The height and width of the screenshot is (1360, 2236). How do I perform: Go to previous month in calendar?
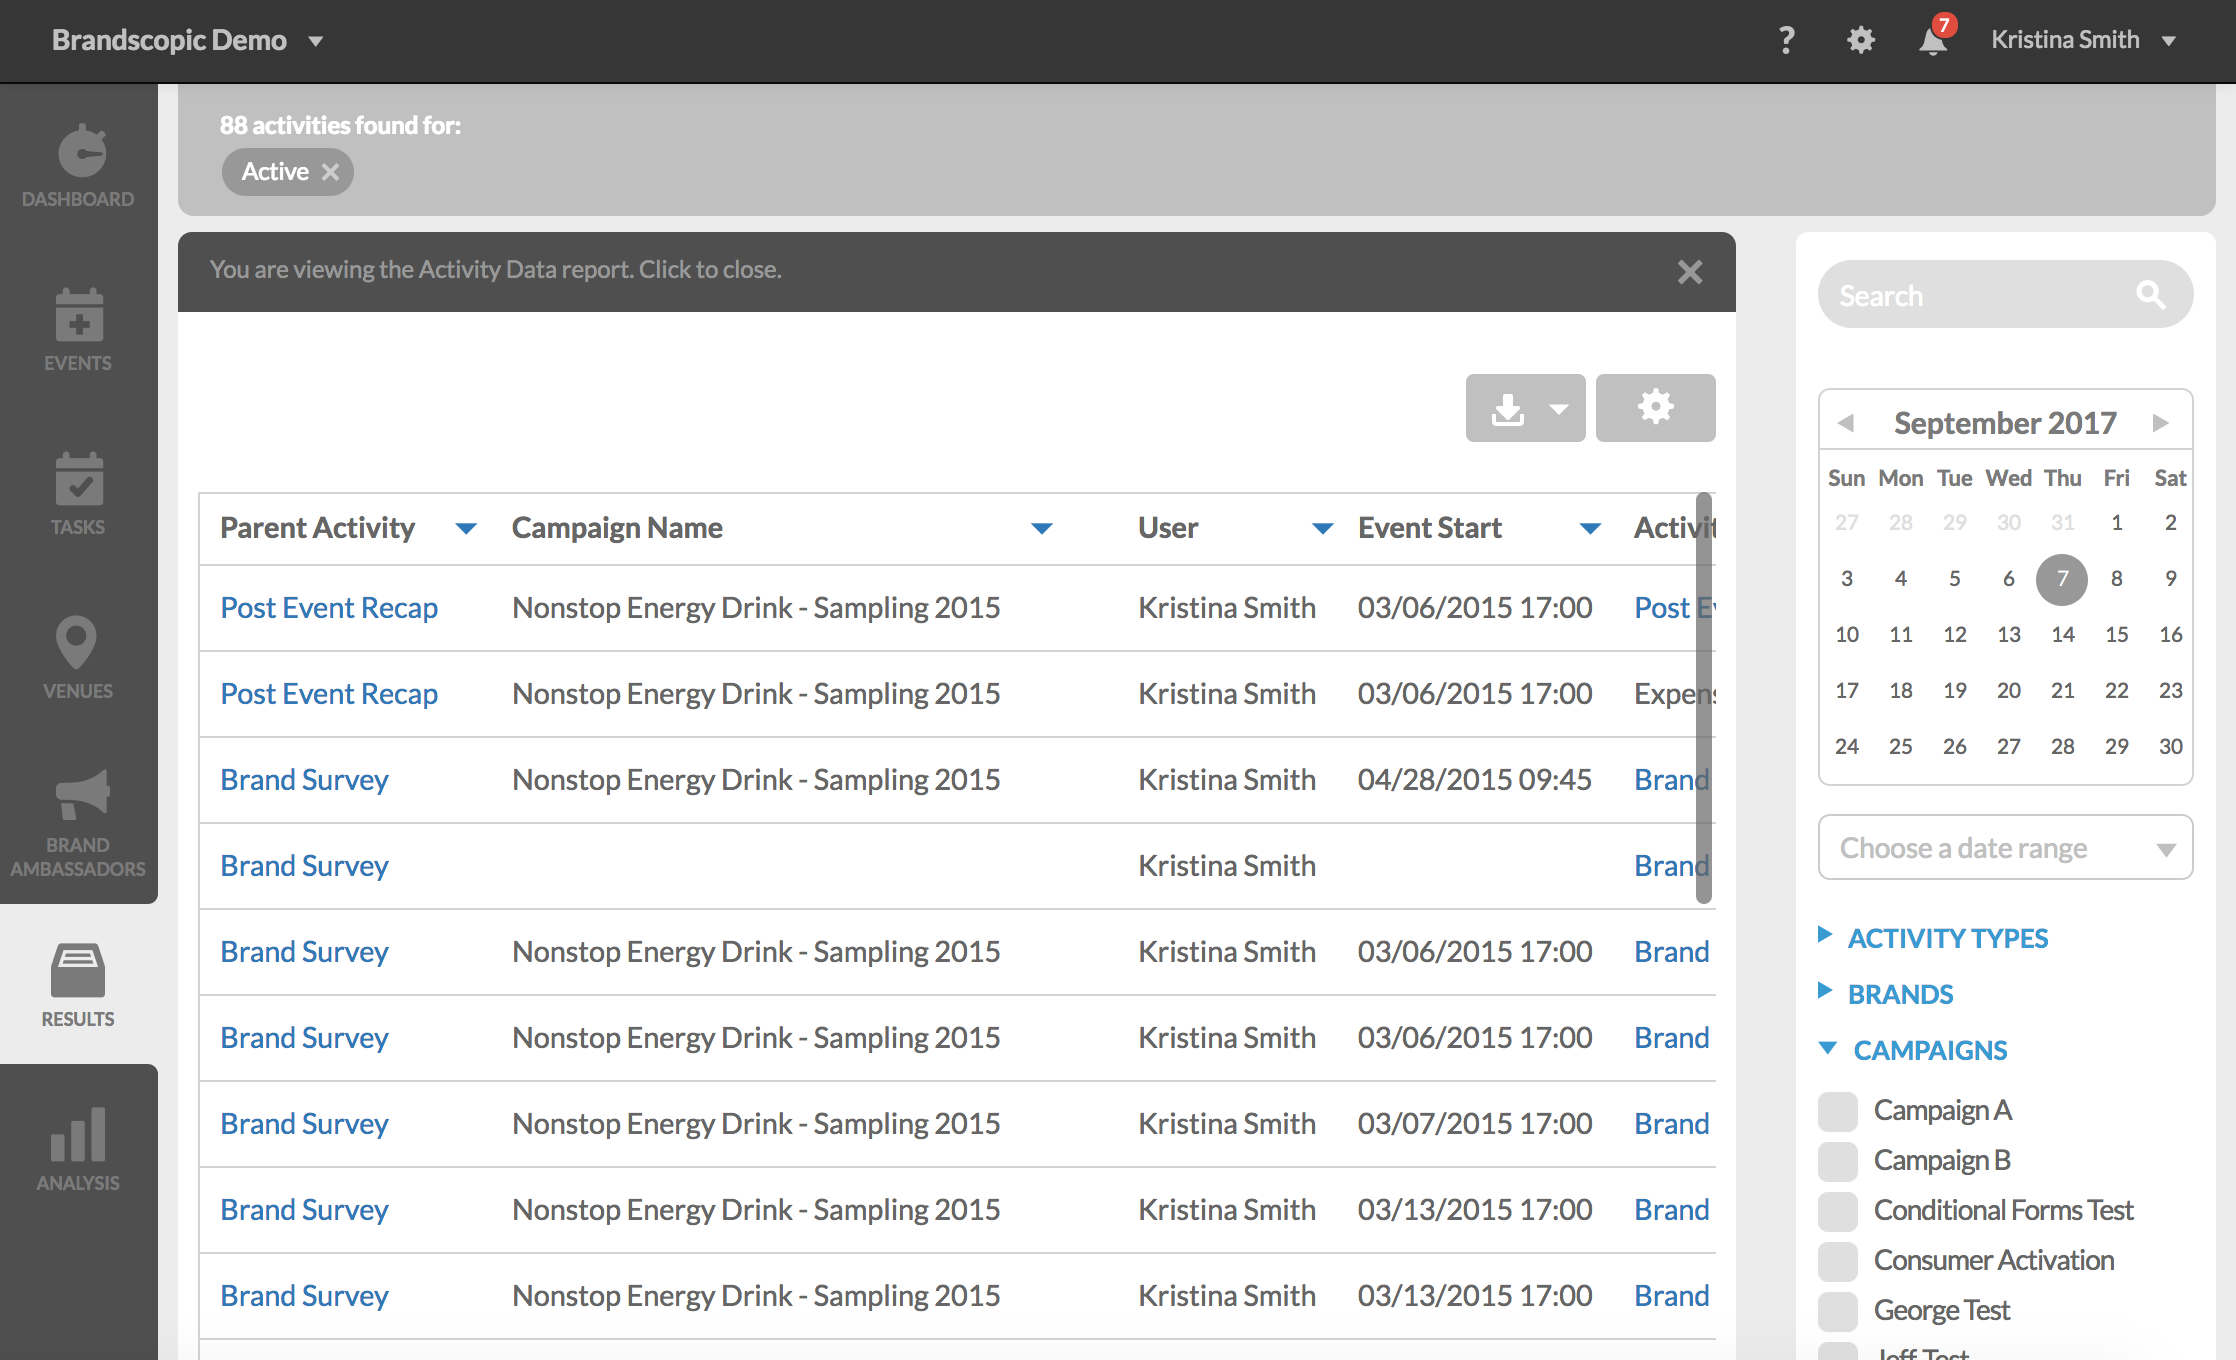point(1846,423)
